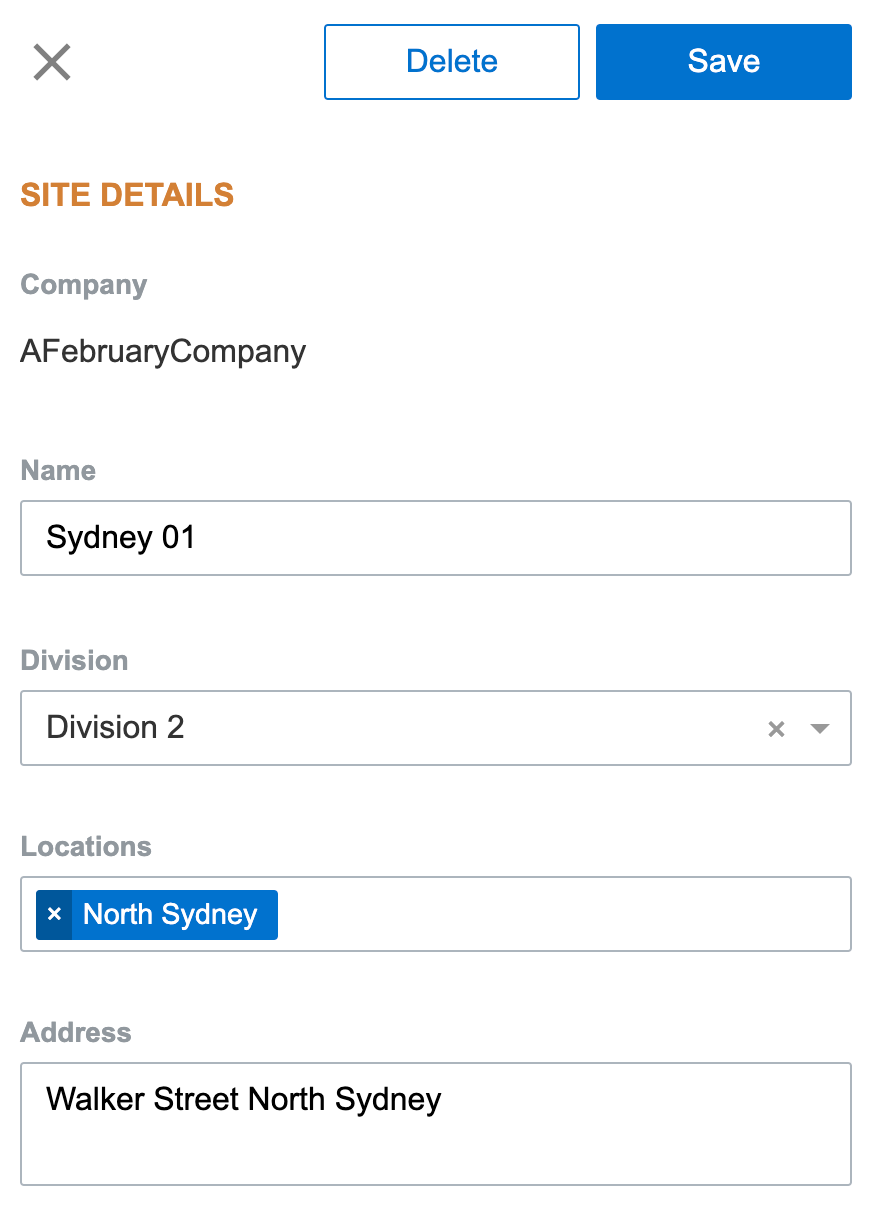Click the Sydney 01 text
The width and height of the screenshot is (874, 1212).
click(121, 538)
